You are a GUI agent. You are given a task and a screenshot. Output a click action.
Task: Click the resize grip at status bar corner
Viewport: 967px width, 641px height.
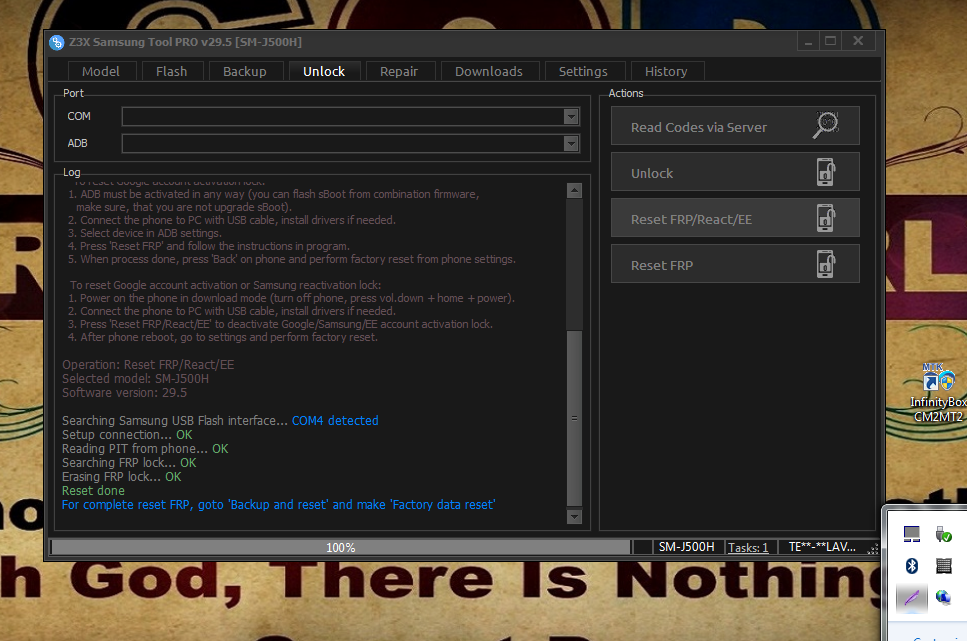pos(872,548)
